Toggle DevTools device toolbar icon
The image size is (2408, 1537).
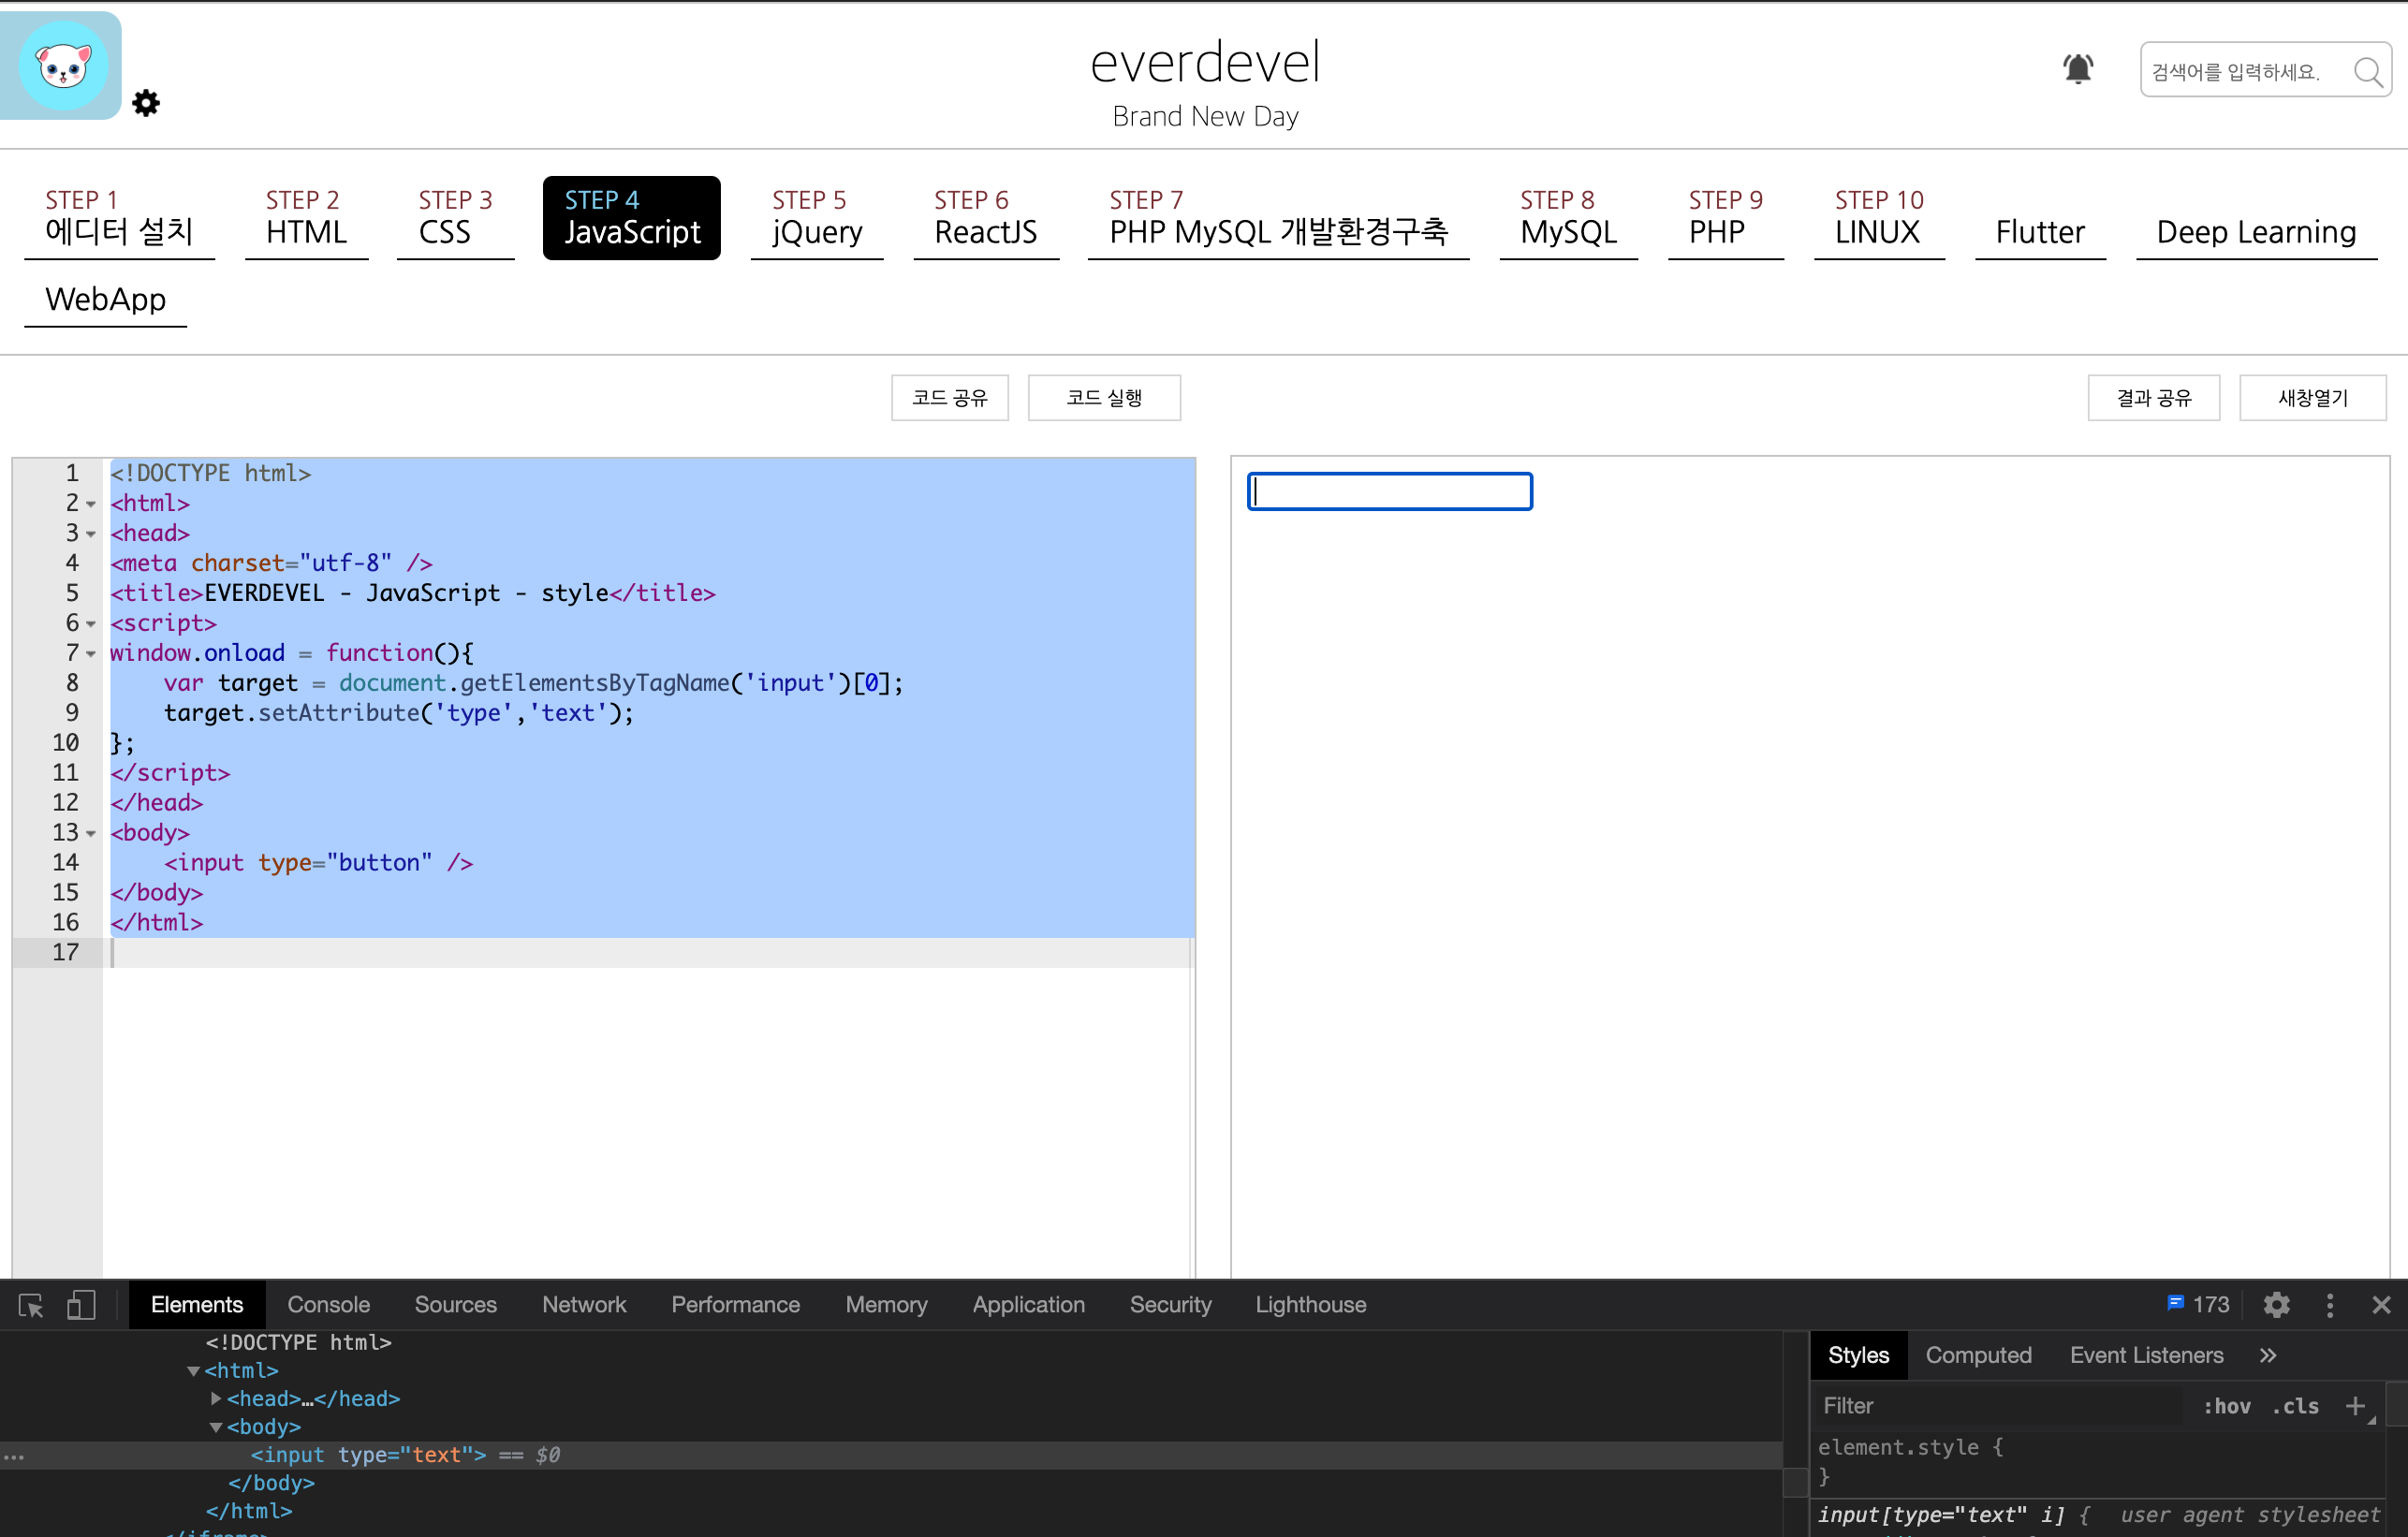81,1305
